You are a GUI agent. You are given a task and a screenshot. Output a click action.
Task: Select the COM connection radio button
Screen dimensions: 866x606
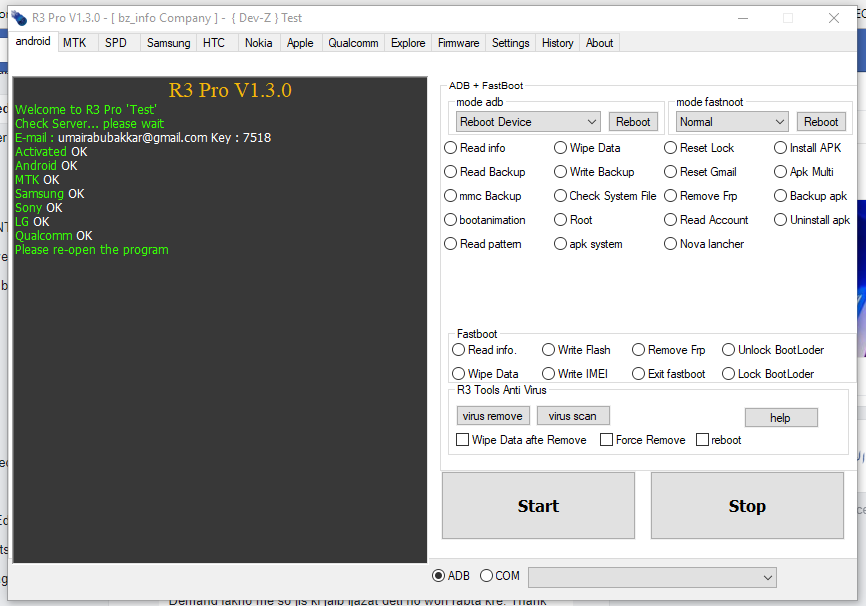coord(500,576)
